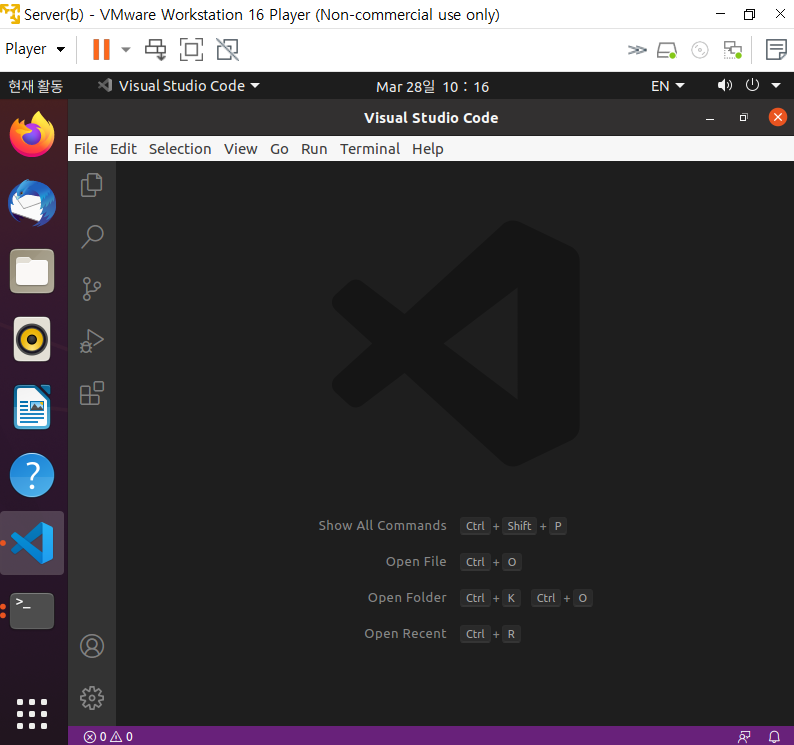The image size is (794, 745).
Task: Open the Edit menu
Action: pos(124,149)
